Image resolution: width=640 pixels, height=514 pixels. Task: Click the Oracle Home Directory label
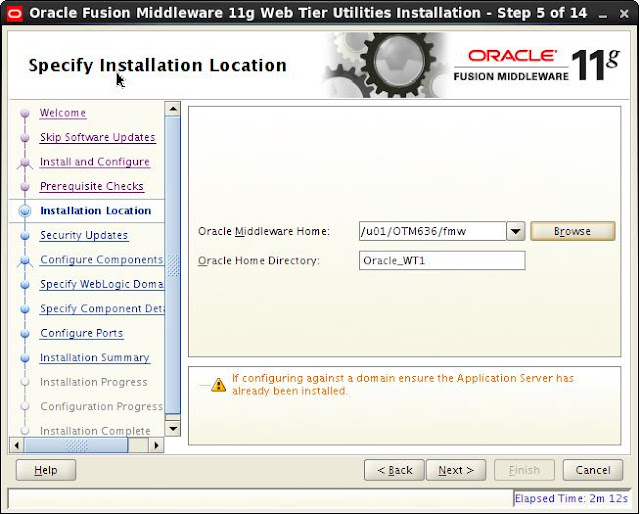(258, 260)
